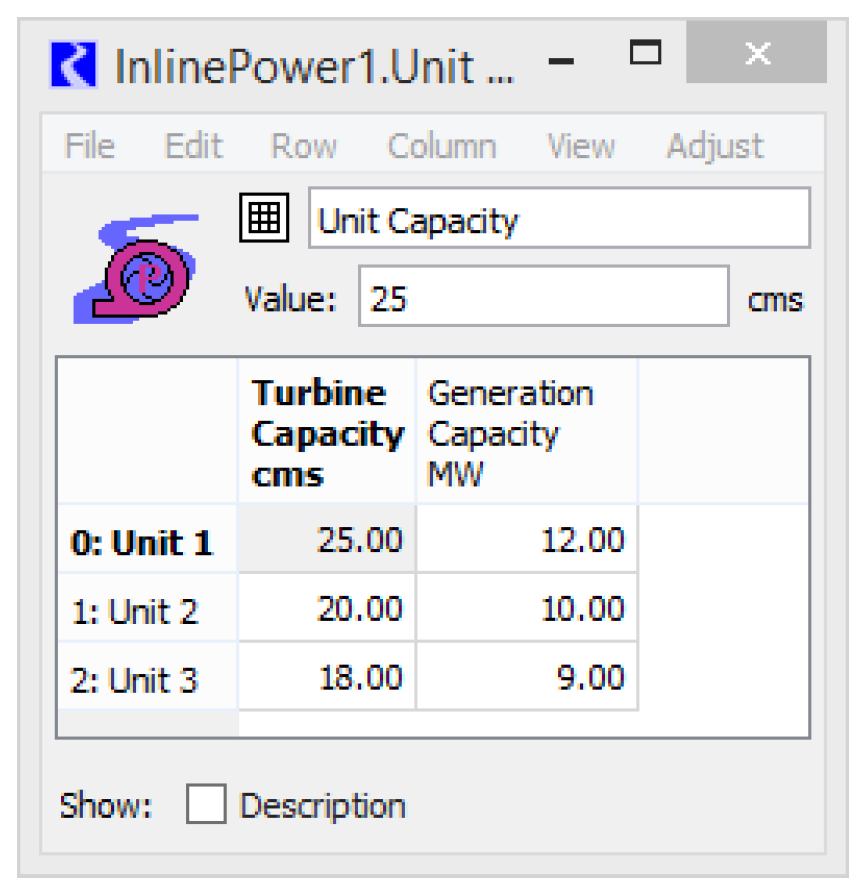Open the View menu
866x888 pixels.
[580, 146]
